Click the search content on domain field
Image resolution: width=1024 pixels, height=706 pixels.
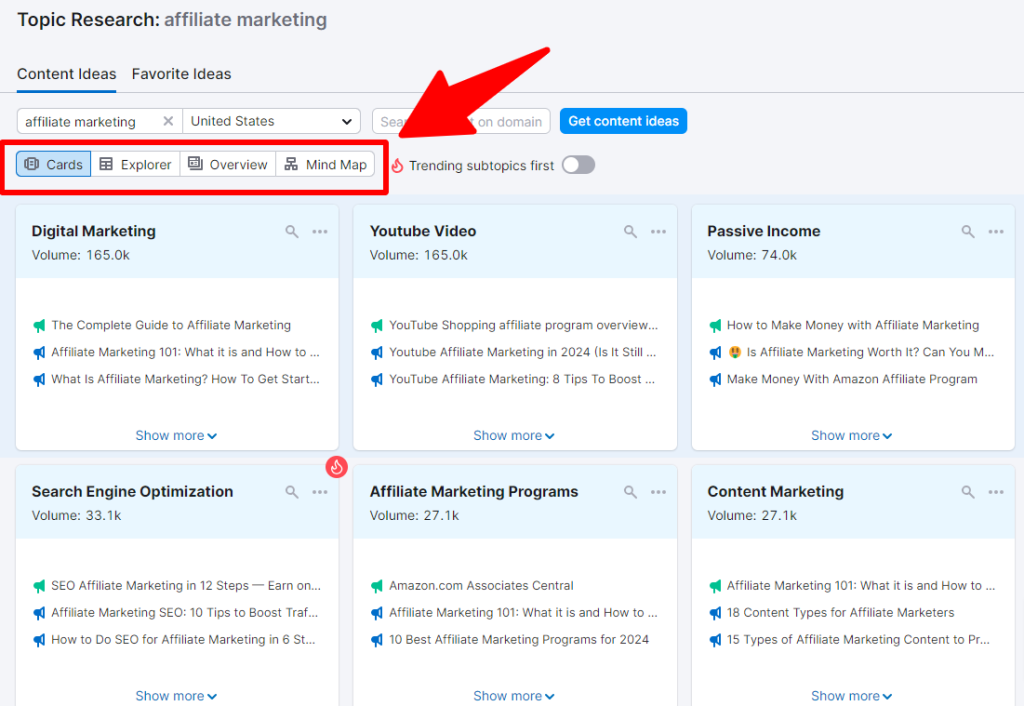(x=461, y=121)
